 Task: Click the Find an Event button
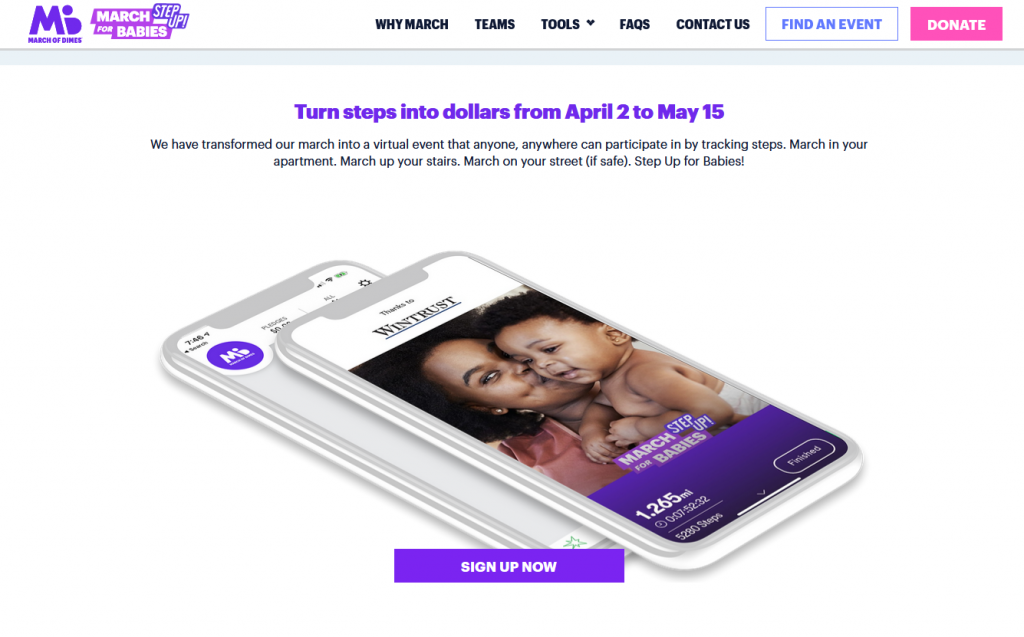pos(831,24)
